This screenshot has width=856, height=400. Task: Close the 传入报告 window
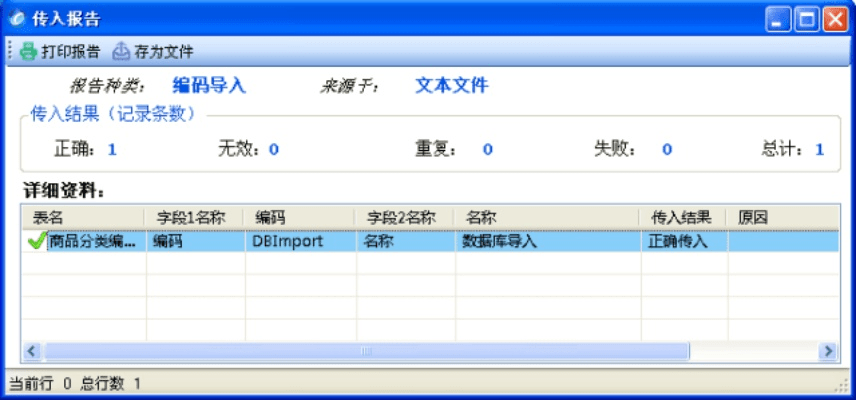835,20
